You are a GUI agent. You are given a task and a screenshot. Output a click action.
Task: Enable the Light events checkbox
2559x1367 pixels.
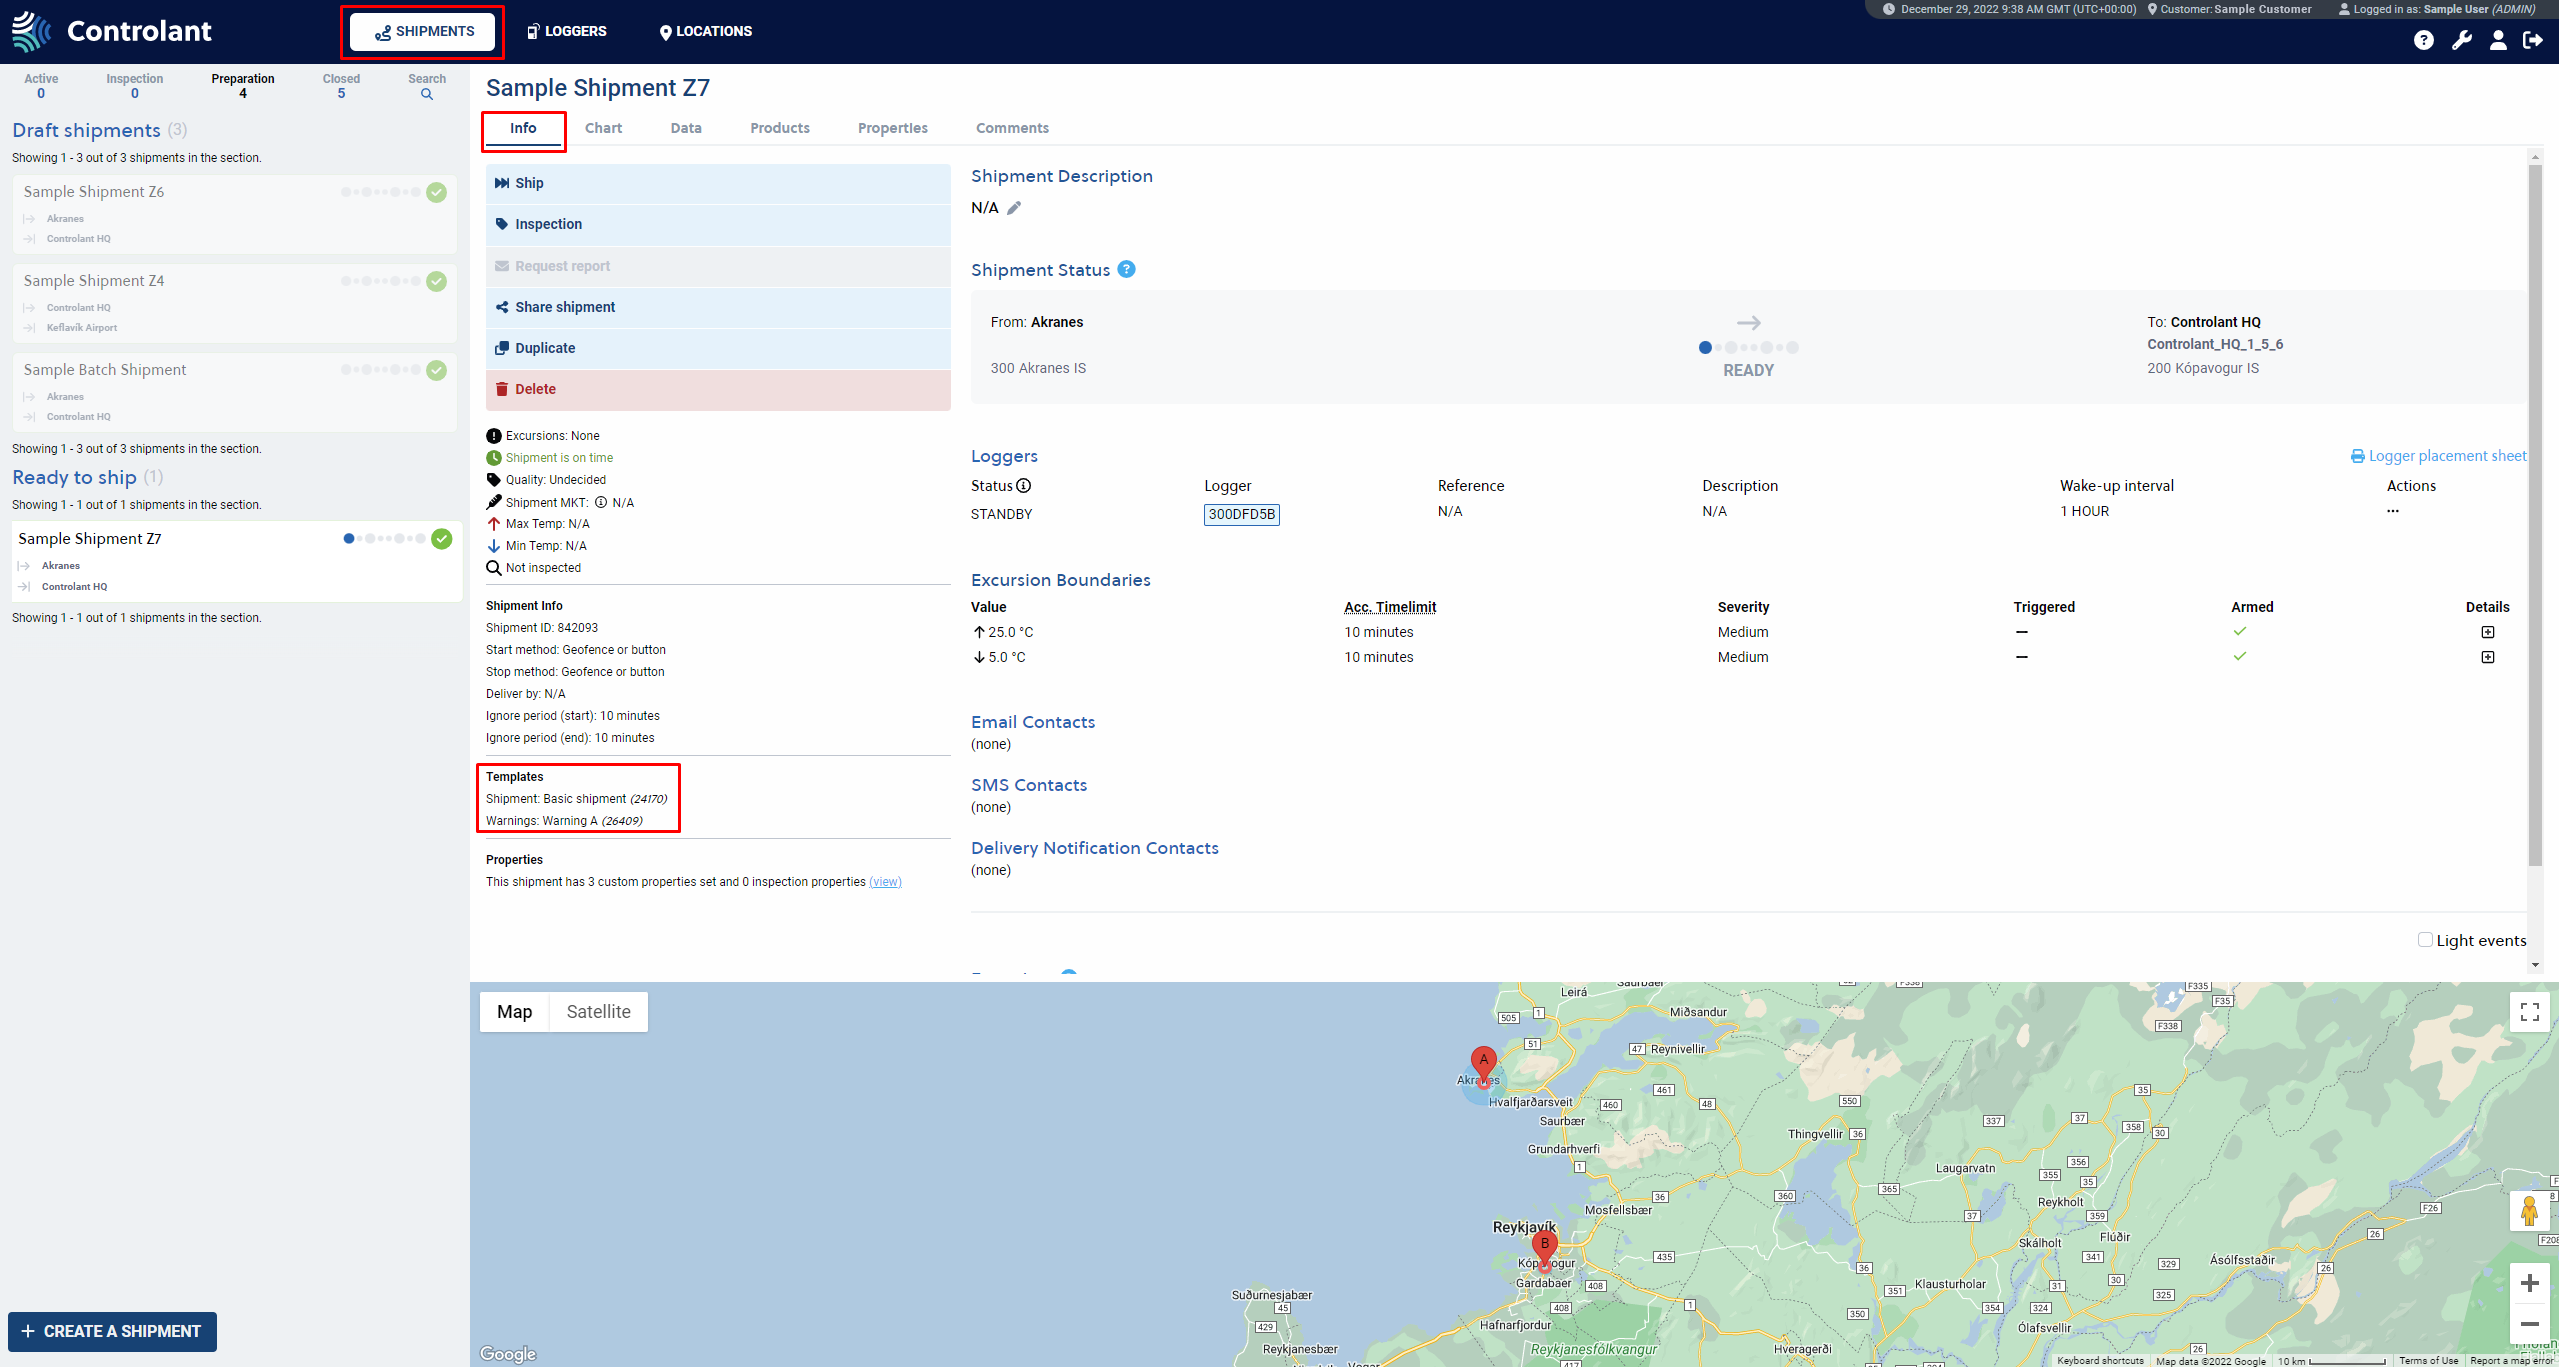[2425, 940]
